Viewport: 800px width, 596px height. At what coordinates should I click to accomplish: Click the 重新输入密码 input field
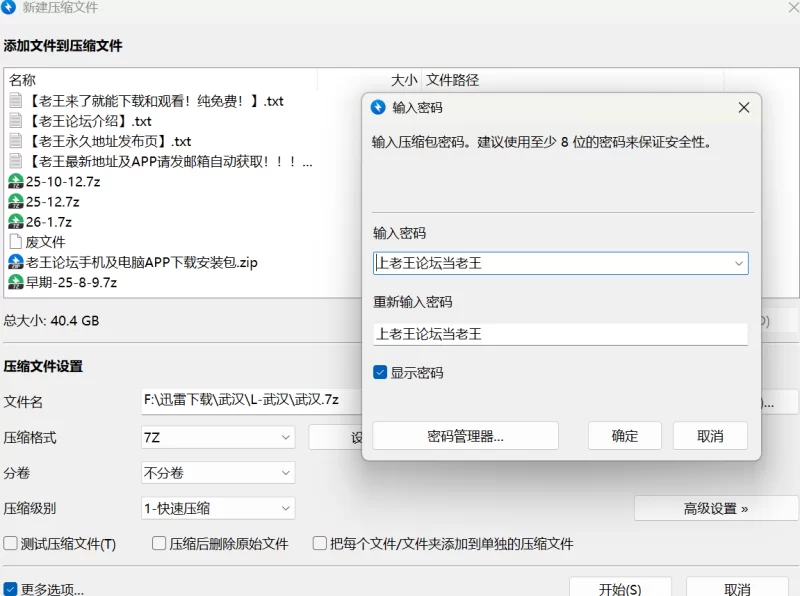click(x=560, y=334)
